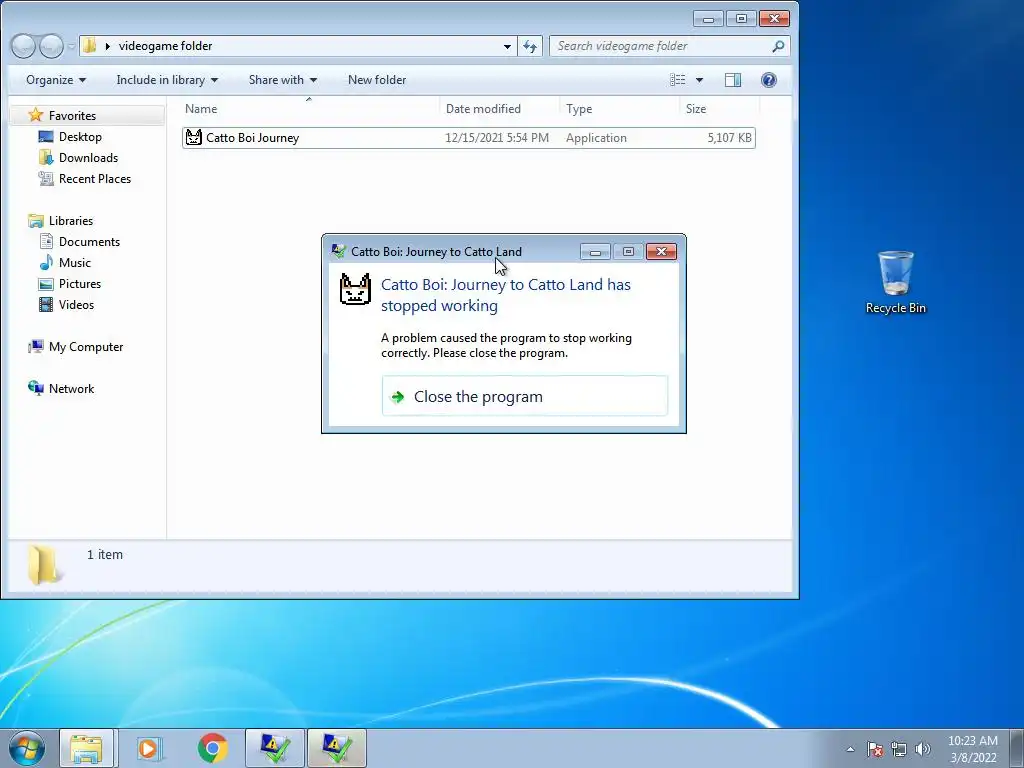The image size is (1024, 768).
Task: Click the first error report taskbar item
Action: tap(275, 748)
